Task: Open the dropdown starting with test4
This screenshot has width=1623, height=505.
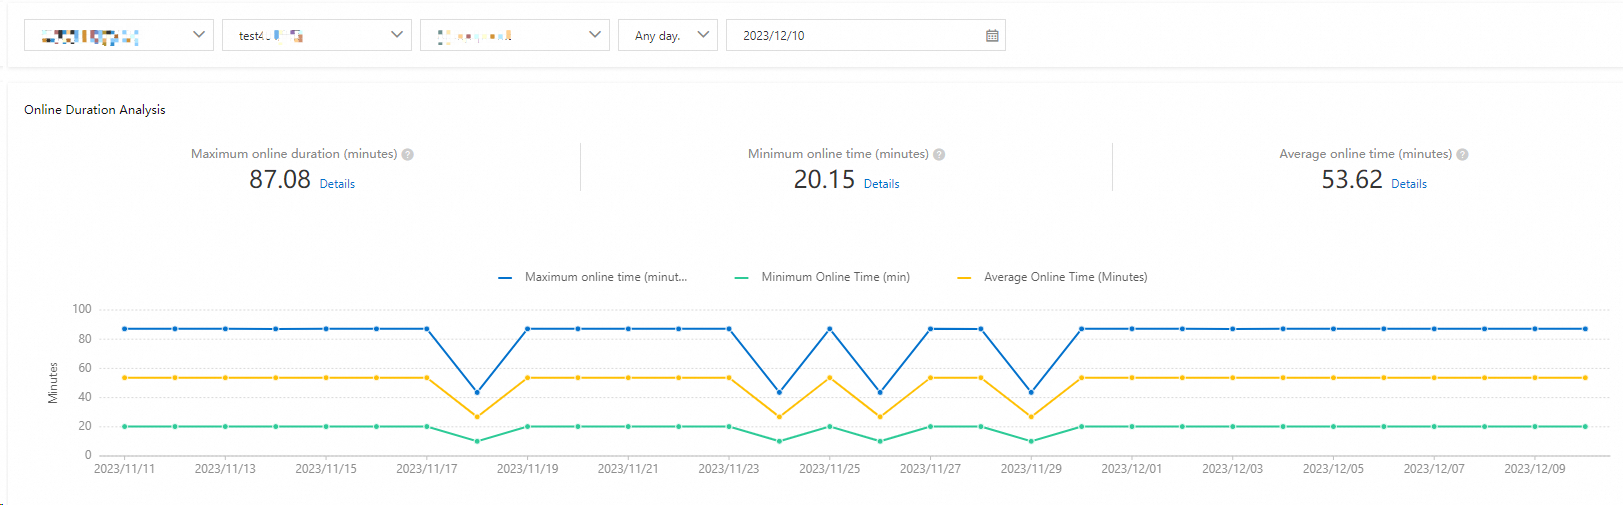Action: (316, 36)
